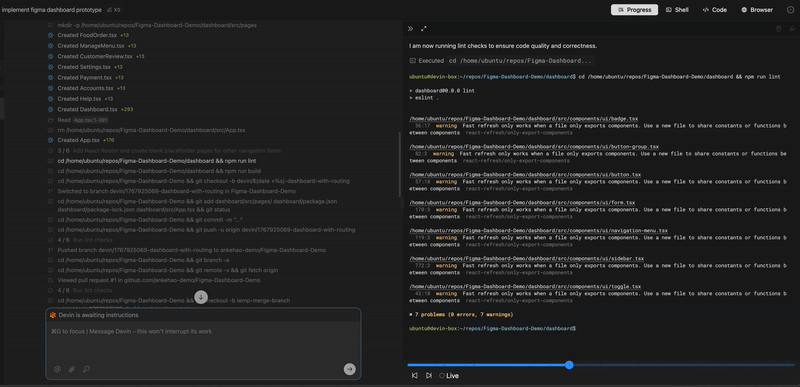Image resolution: width=800 pixels, height=387 pixels.
Task: Click branch icon beside Switched to branch
Action: pos(50,192)
